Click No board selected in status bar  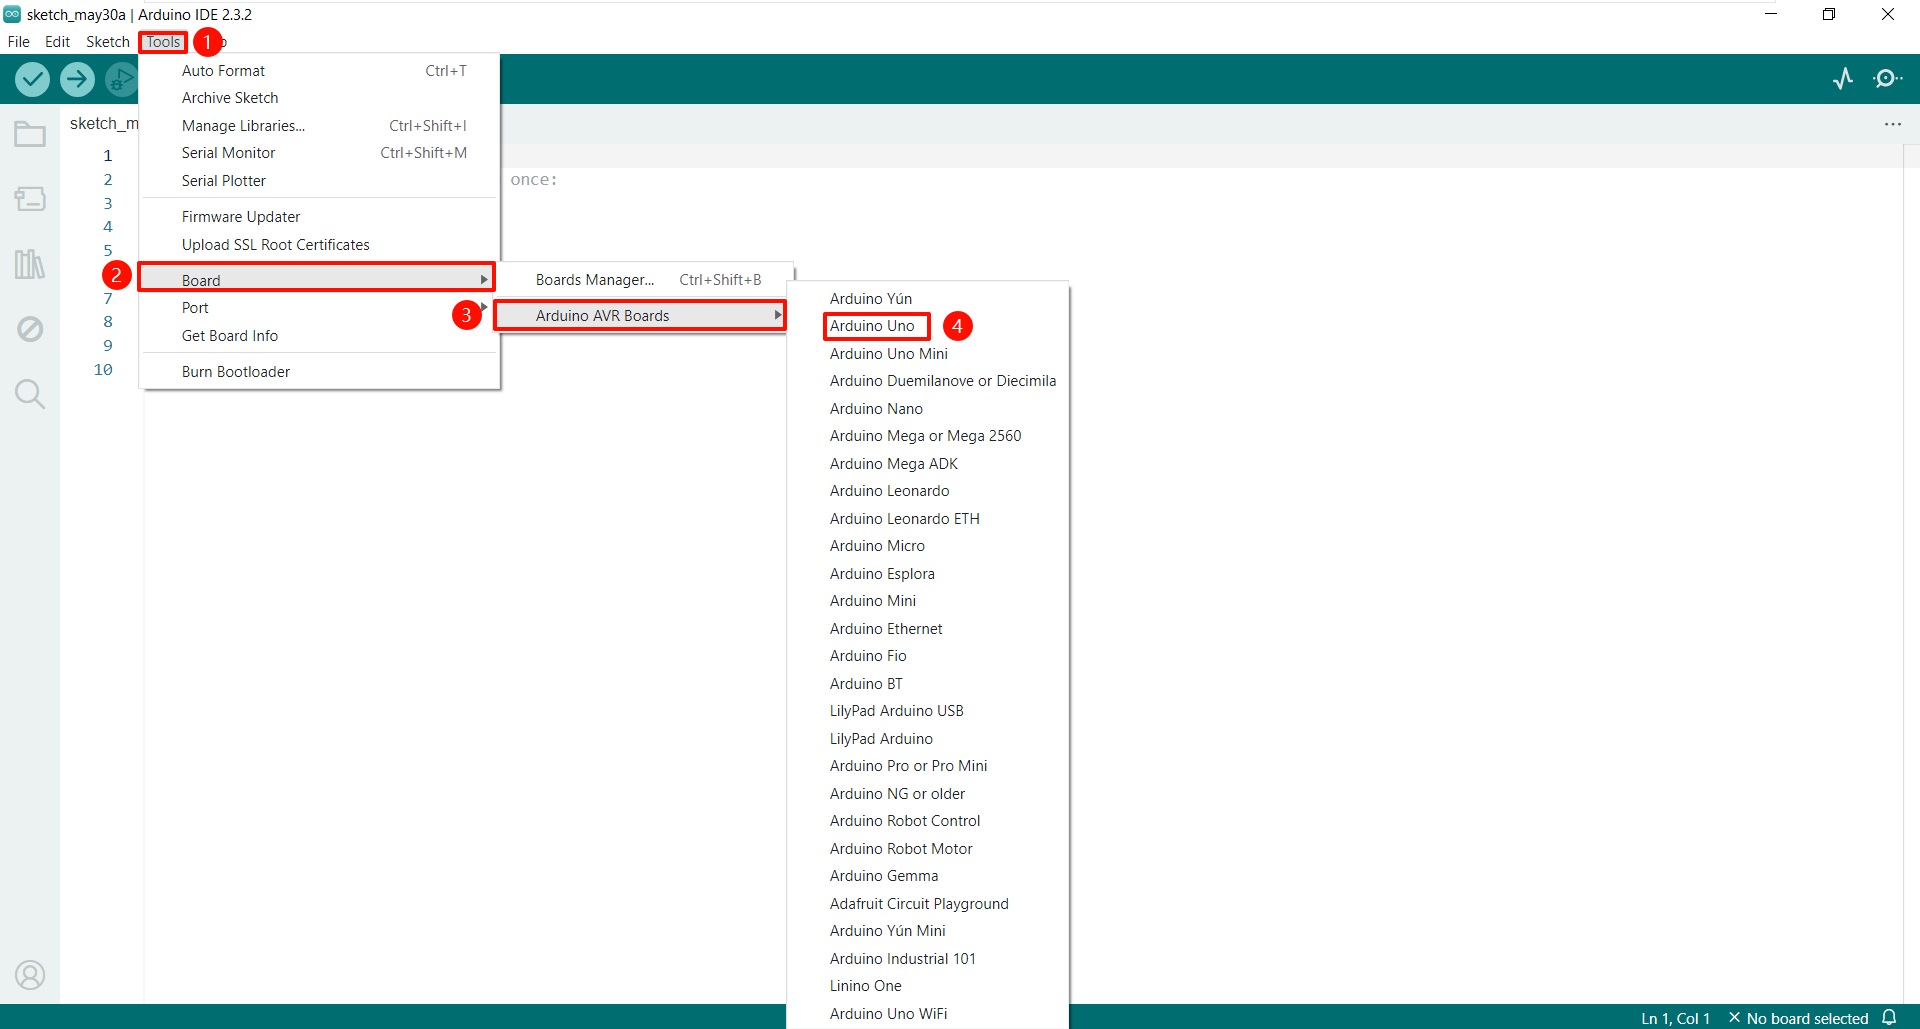(x=1798, y=1018)
